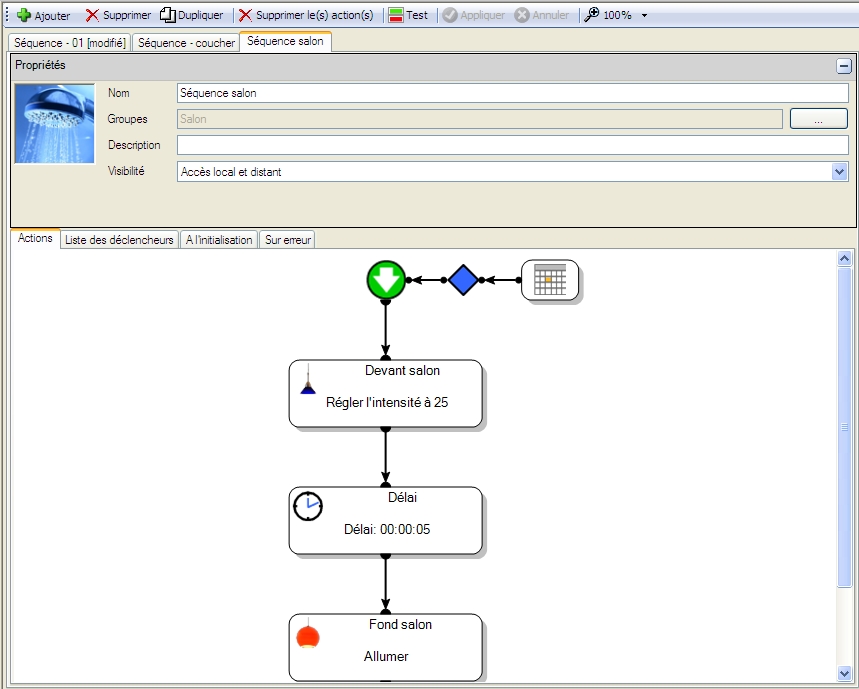Click the Dupliquer toolbar icon
859x689 pixels.
tap(168, 16)
